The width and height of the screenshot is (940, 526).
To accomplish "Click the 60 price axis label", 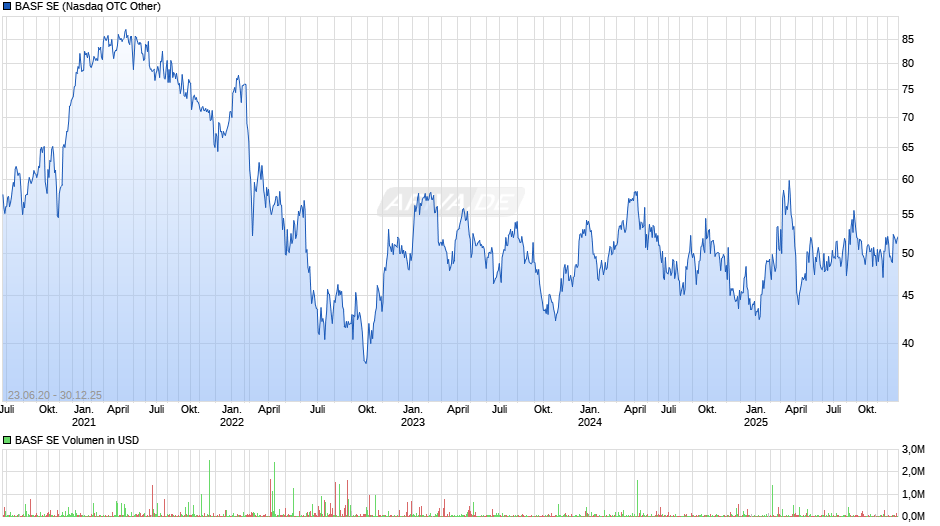I will (x=908, y=179).
